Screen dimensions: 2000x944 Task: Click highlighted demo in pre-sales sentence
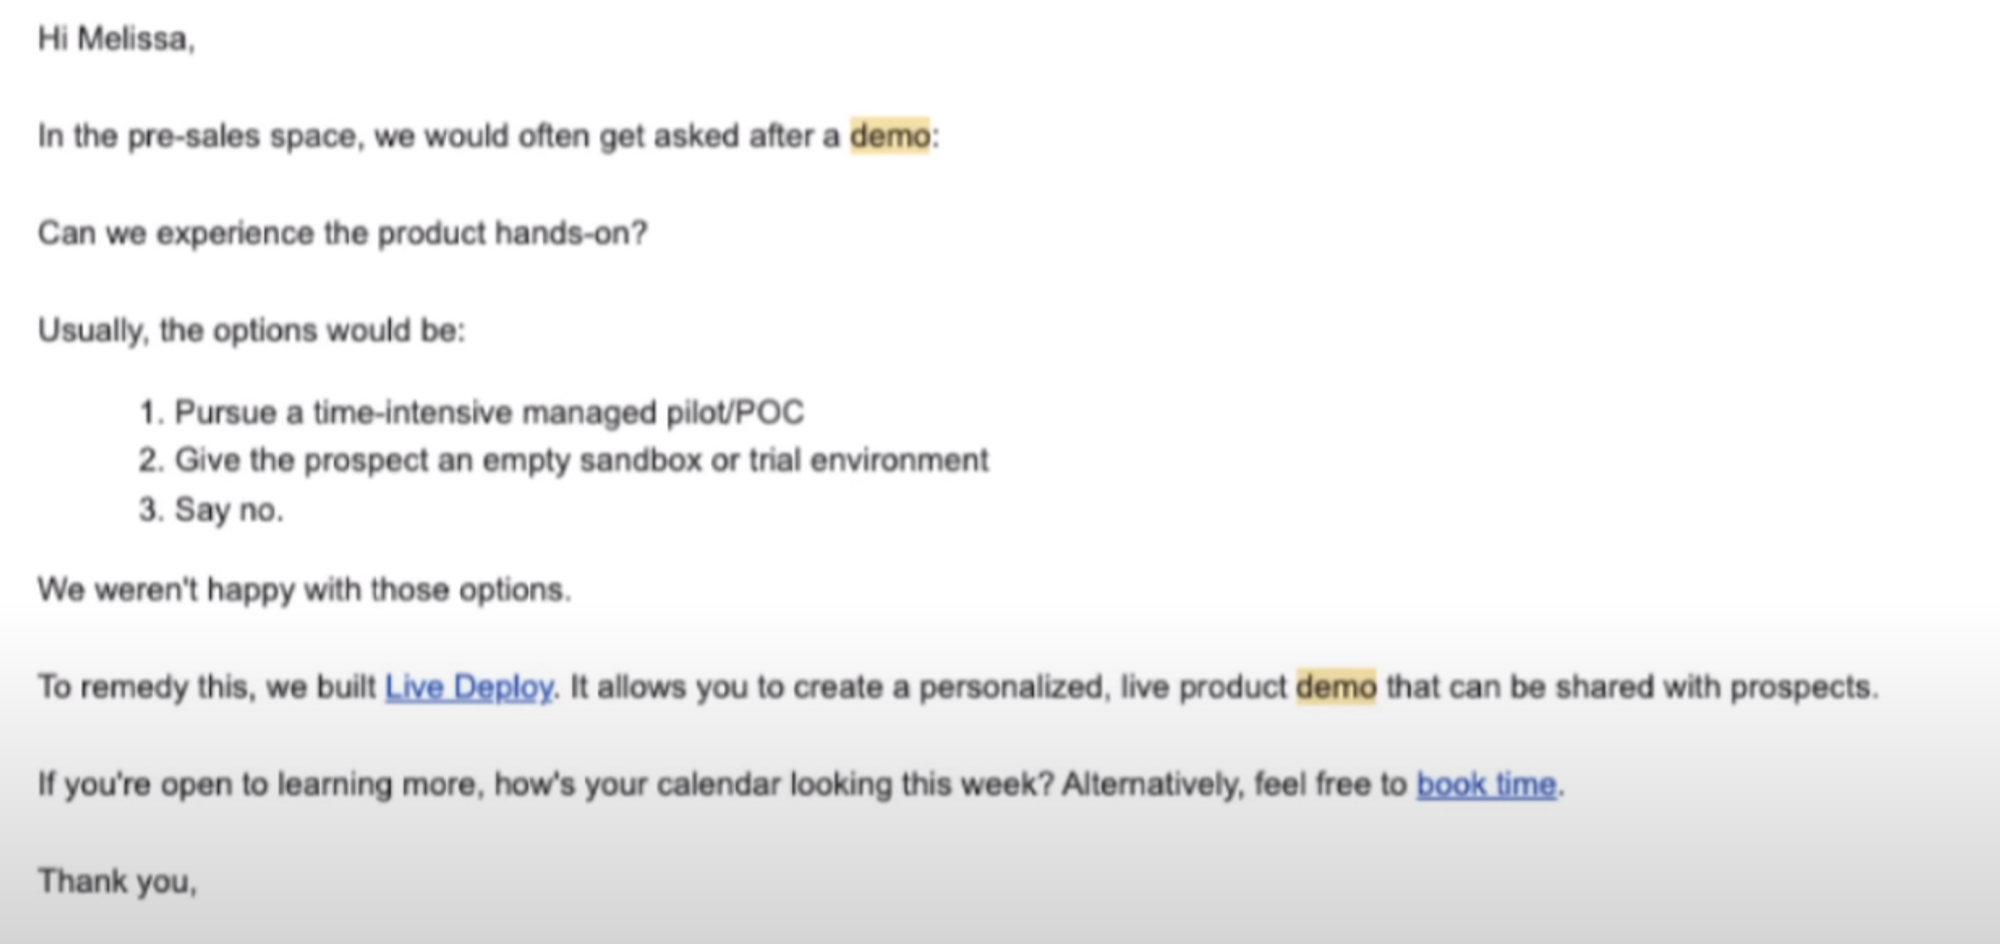click(889, 135)
